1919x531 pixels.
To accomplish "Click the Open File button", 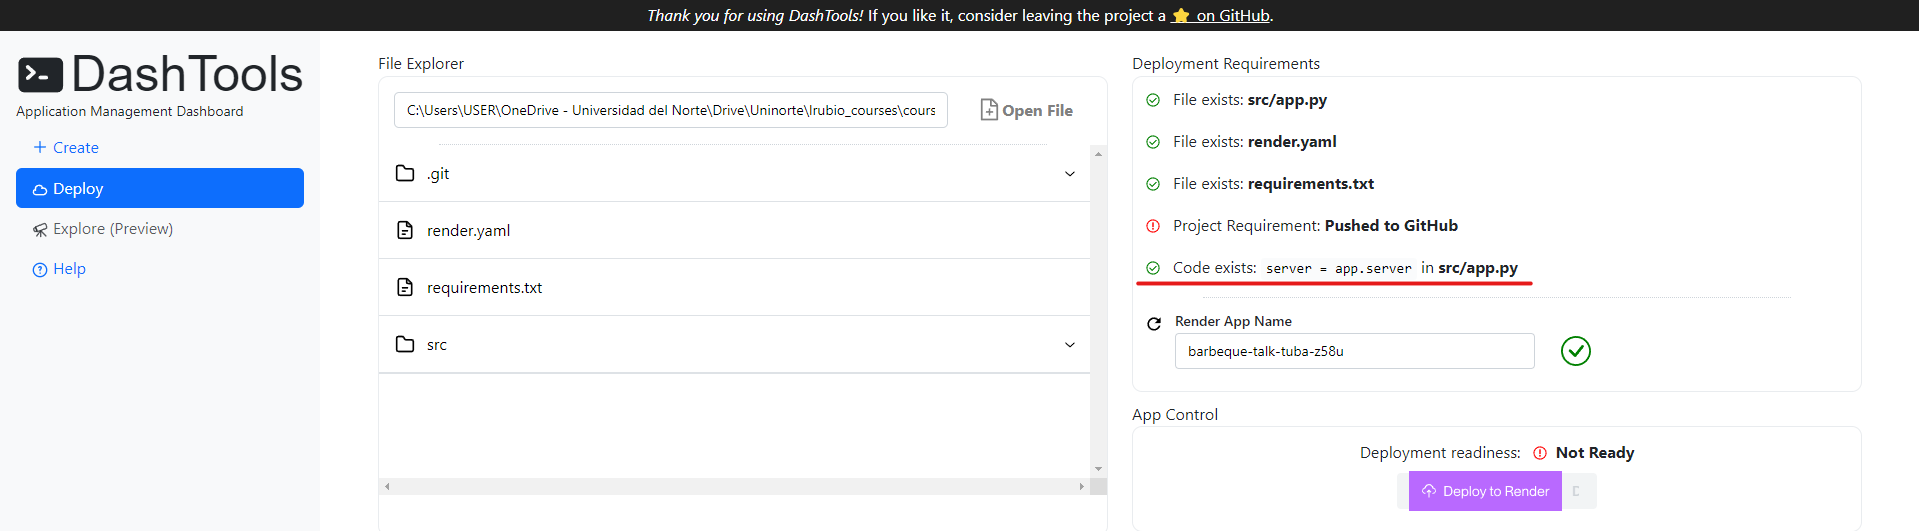I will [x=1026, y=110].
